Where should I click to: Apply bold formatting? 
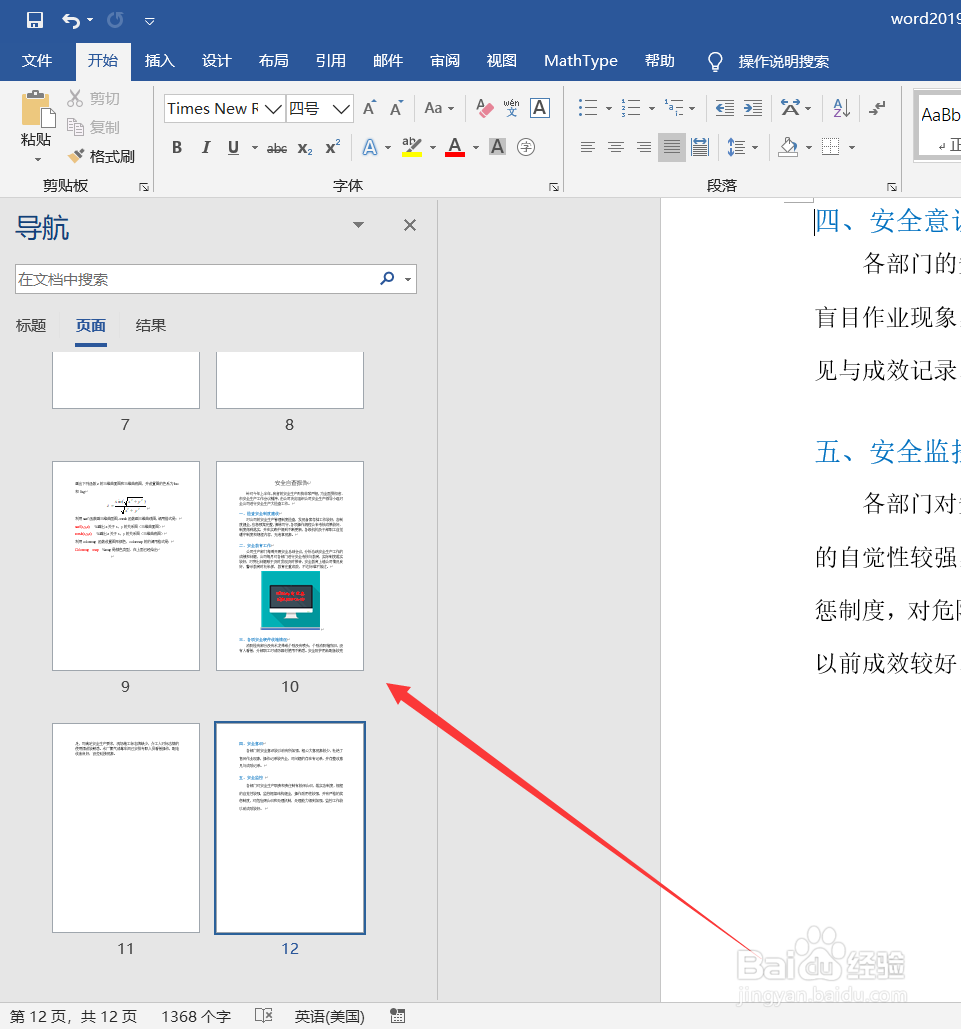[x=177, y=147]
